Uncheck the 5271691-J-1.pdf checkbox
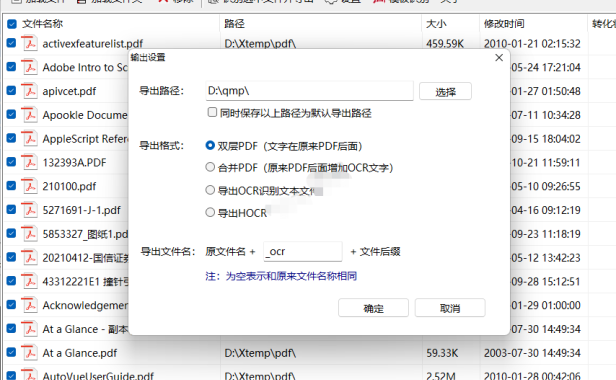This screenshot has width=616, height=380. (x=11, y=209)
